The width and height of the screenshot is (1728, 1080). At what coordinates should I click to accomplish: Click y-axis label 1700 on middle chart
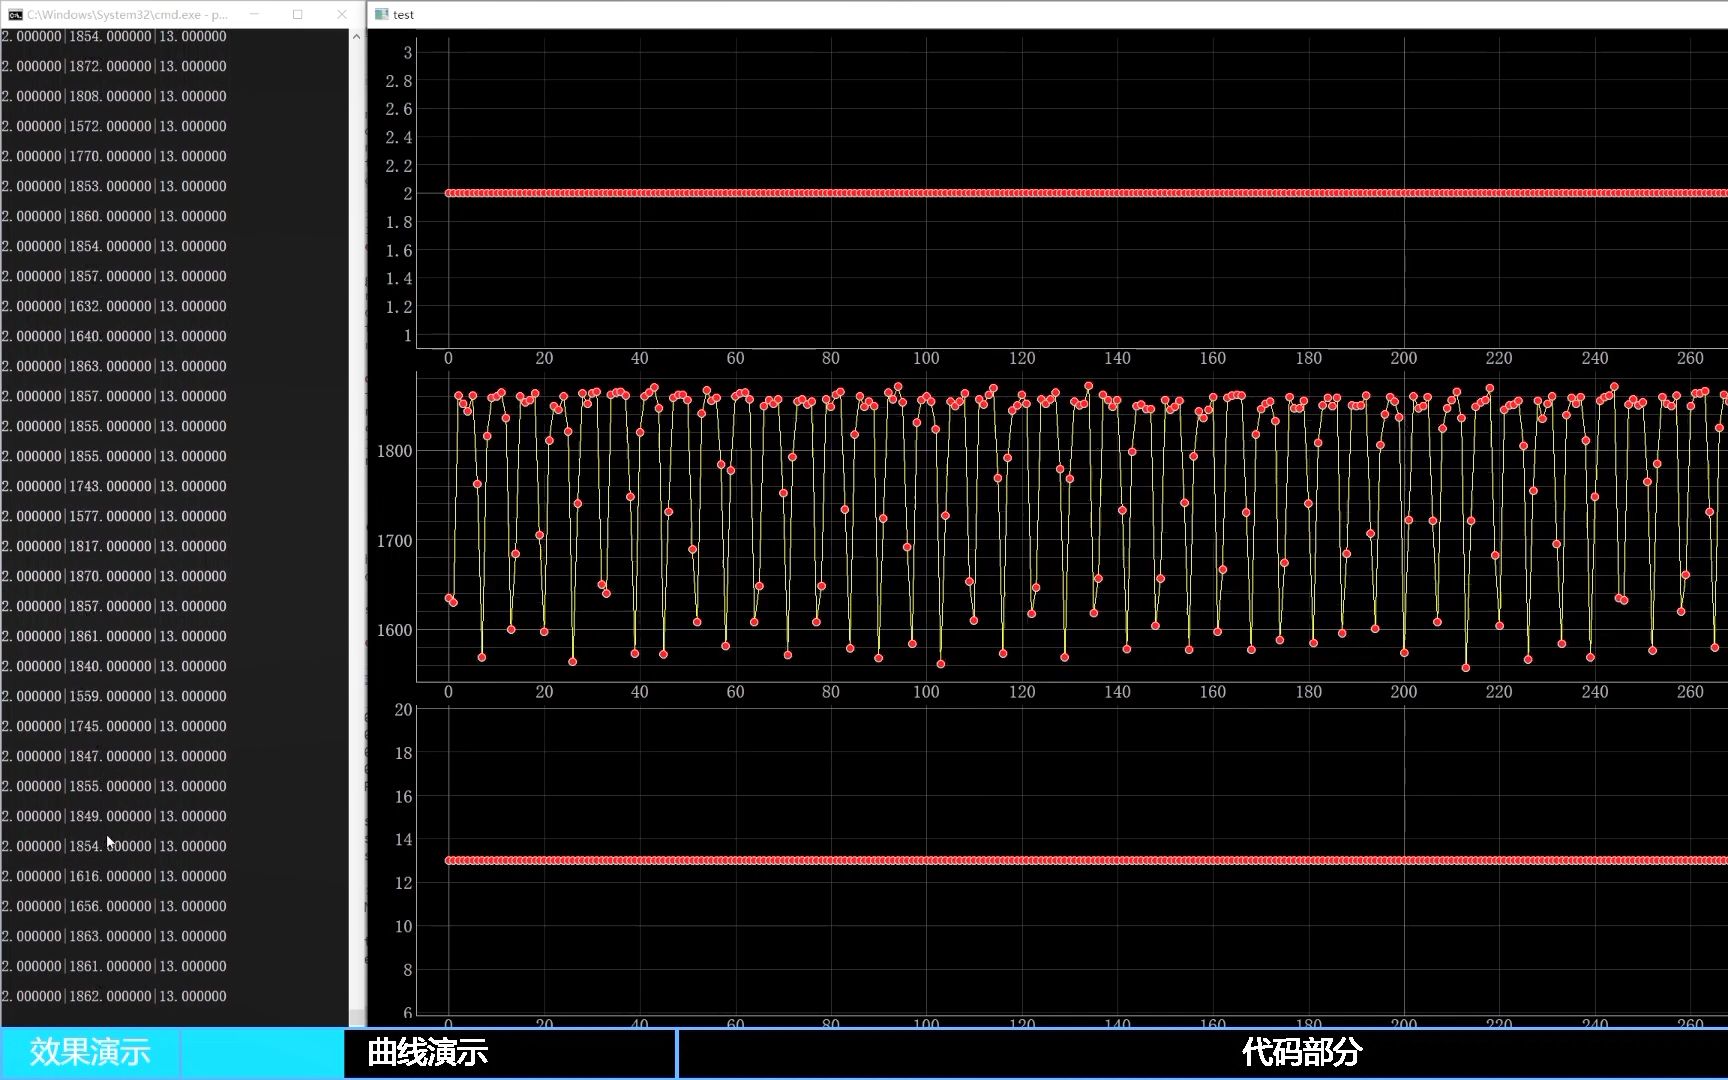[x=394, y=541]
